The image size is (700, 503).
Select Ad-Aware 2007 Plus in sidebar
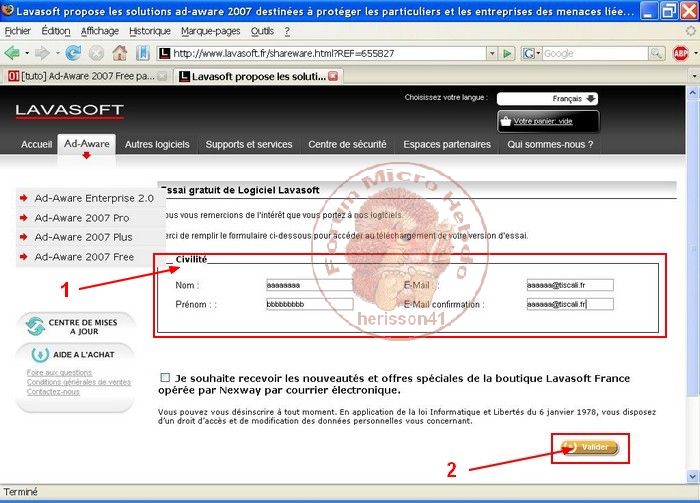pos(83,237)
